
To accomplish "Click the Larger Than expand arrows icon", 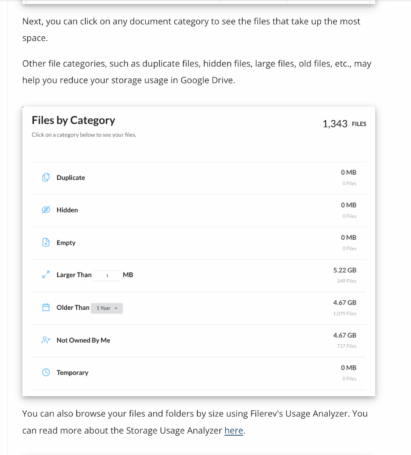I will 46,275.
